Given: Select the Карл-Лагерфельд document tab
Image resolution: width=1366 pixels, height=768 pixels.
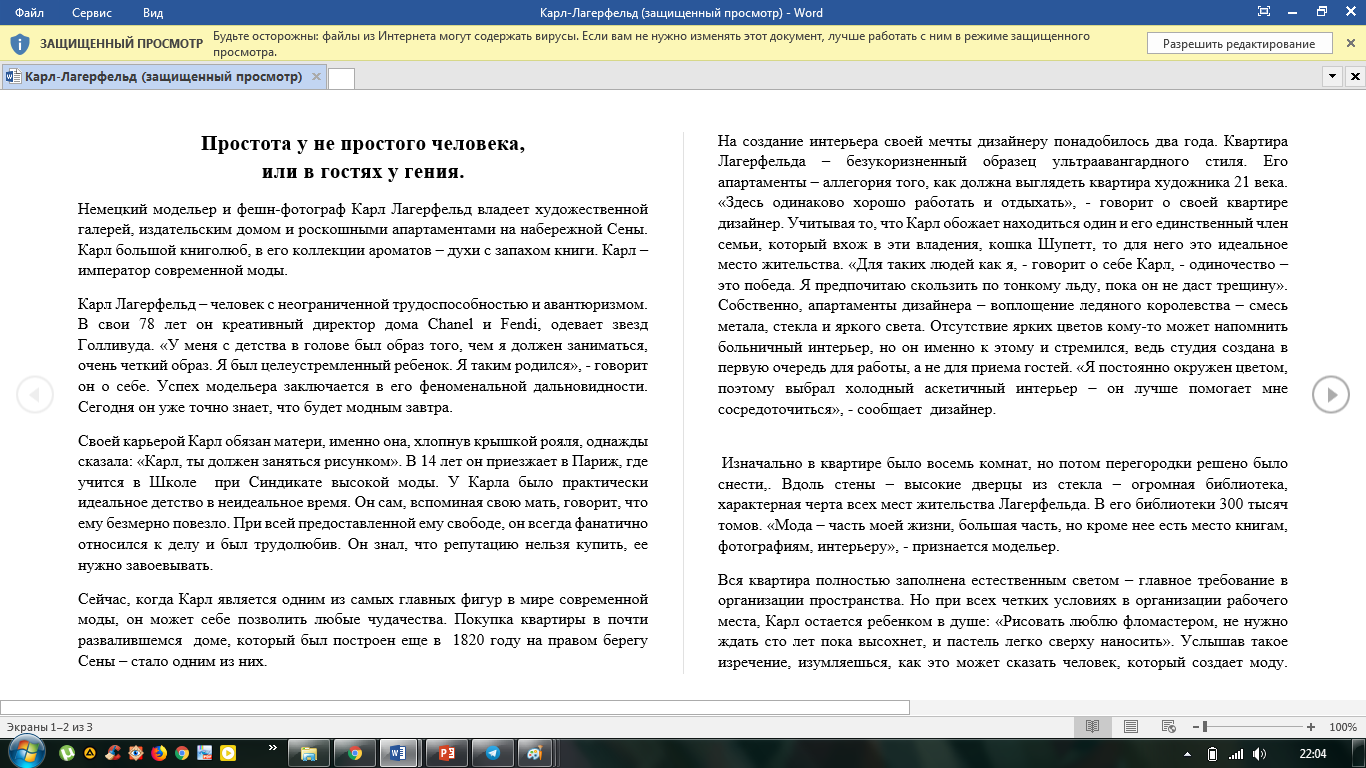Looking at the screenshot, I should [x=163, y=77].
